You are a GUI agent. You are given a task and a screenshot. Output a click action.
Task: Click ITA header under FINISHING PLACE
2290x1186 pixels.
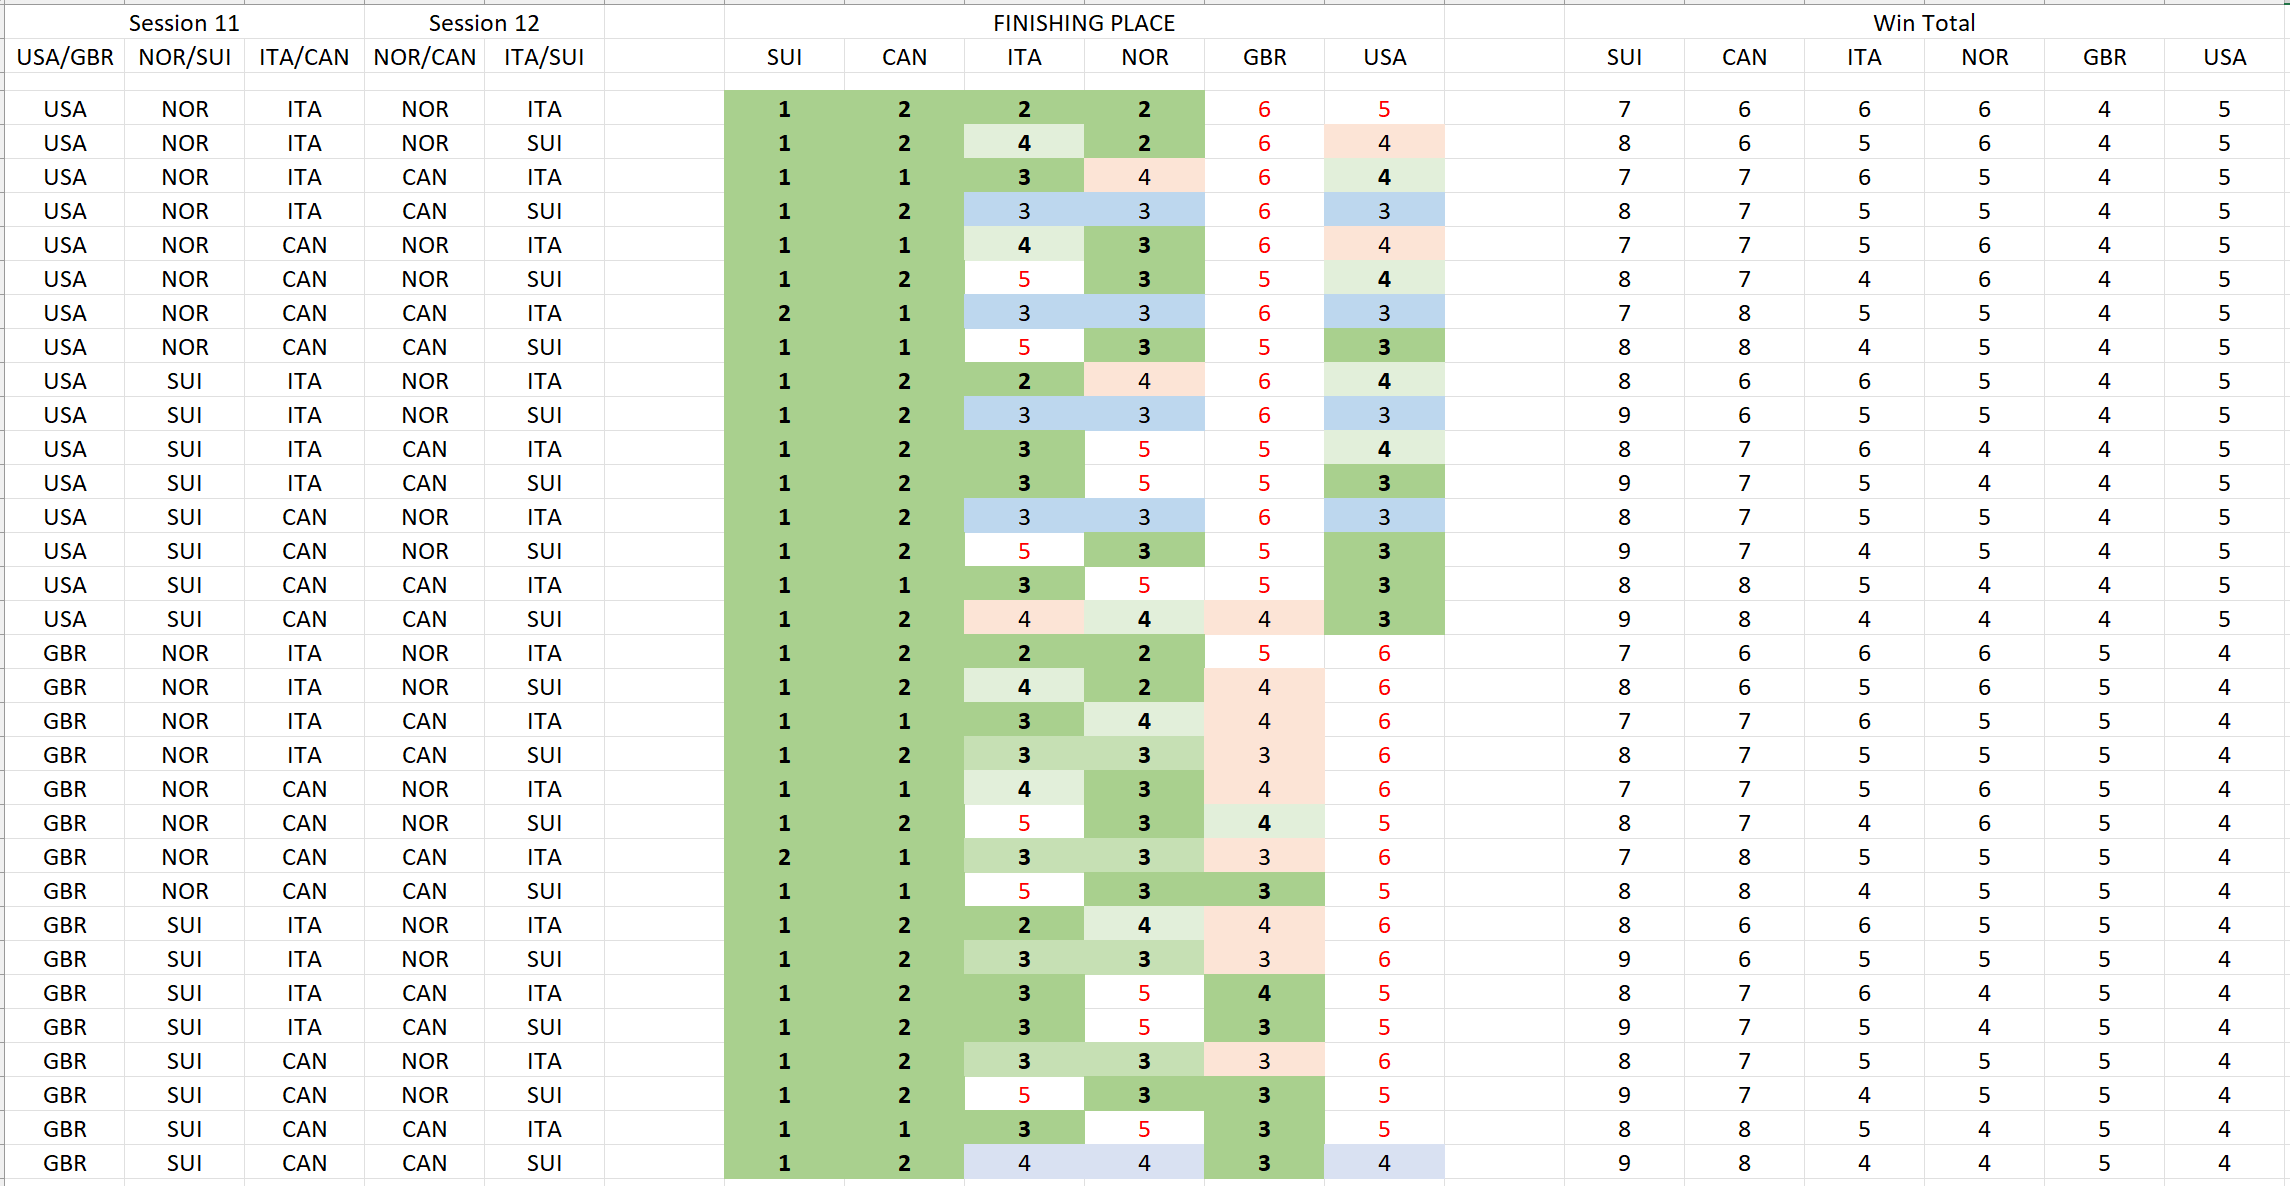coord(1024,57)
